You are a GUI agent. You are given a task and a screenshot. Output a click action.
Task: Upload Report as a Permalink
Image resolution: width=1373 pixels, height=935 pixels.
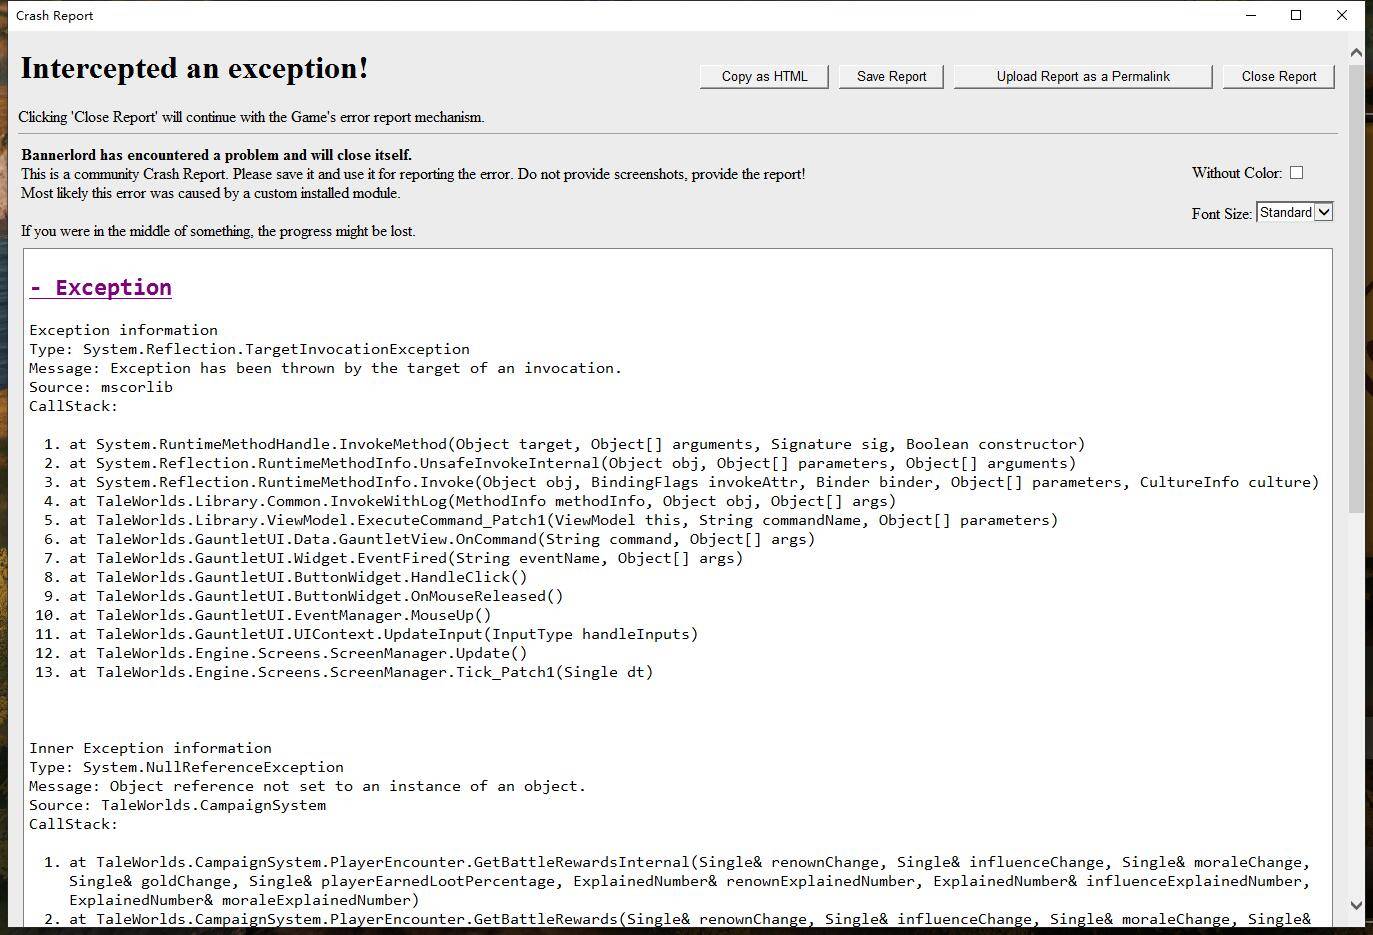1083,76
